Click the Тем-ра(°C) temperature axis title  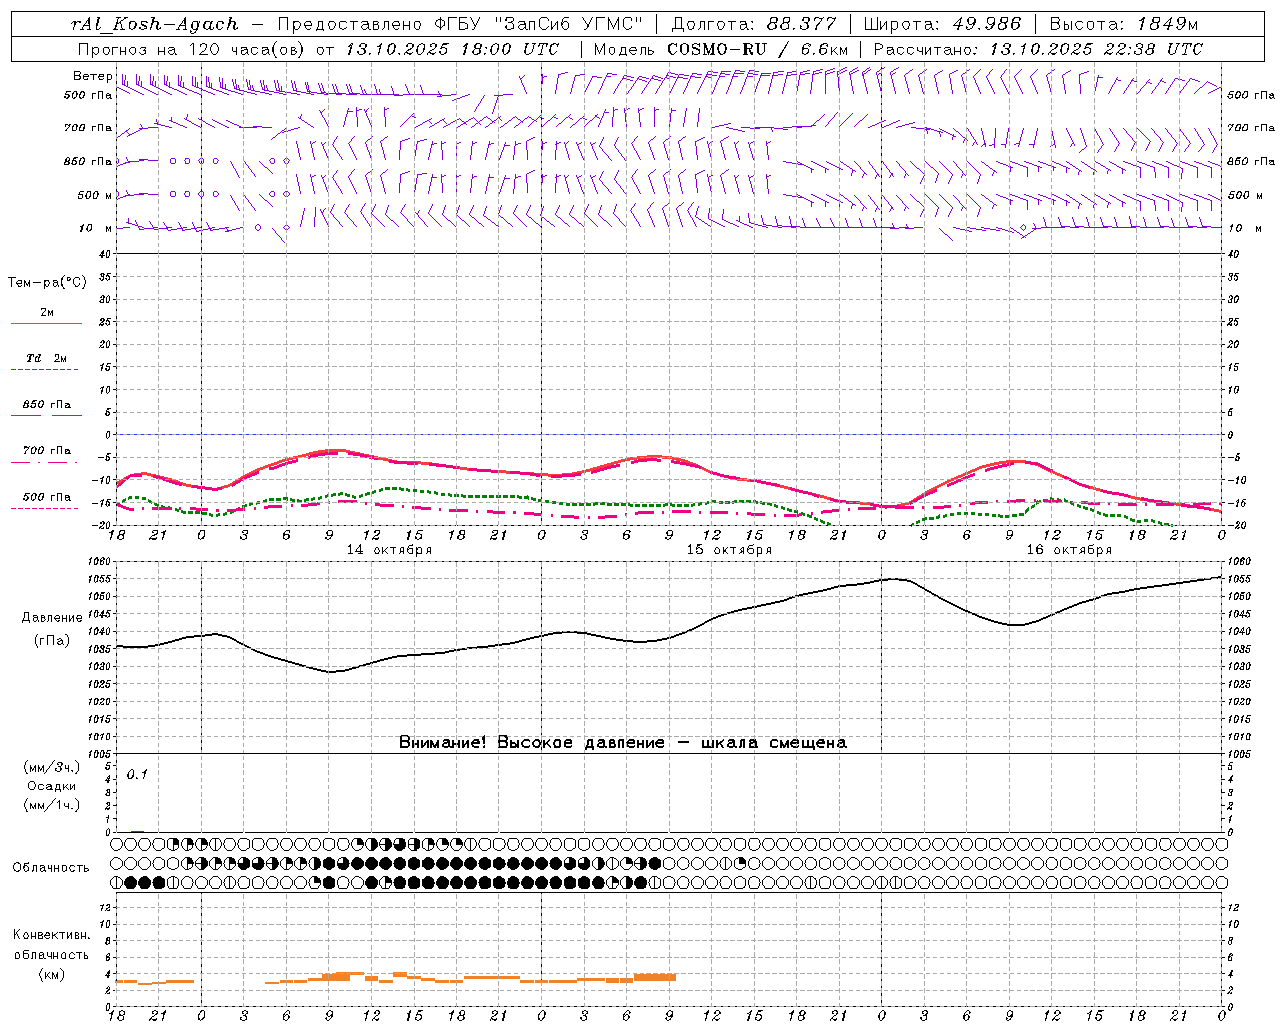(47, 283)
